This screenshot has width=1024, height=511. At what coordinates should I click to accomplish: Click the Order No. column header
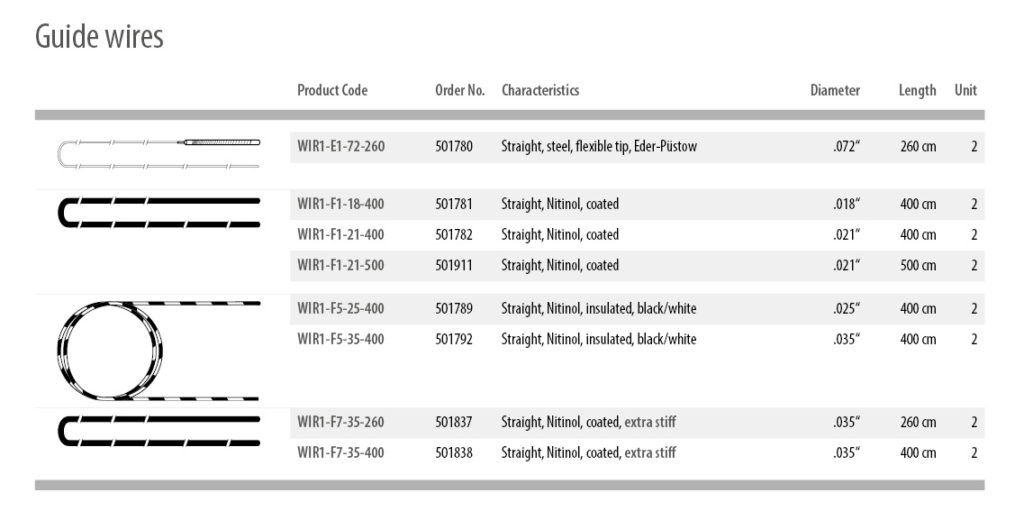click(460, 90)
